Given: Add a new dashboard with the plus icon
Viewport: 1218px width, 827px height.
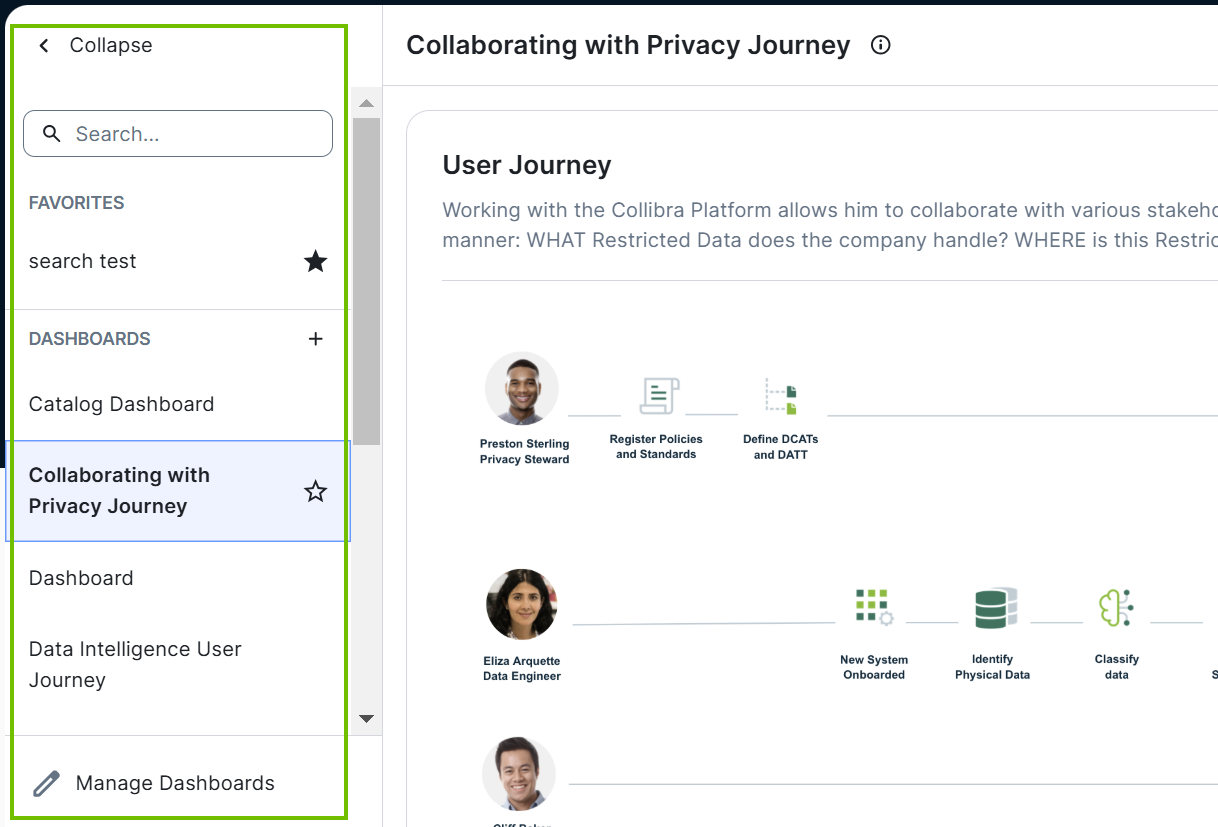Looking at the screenshot, I should coord(315,339).
